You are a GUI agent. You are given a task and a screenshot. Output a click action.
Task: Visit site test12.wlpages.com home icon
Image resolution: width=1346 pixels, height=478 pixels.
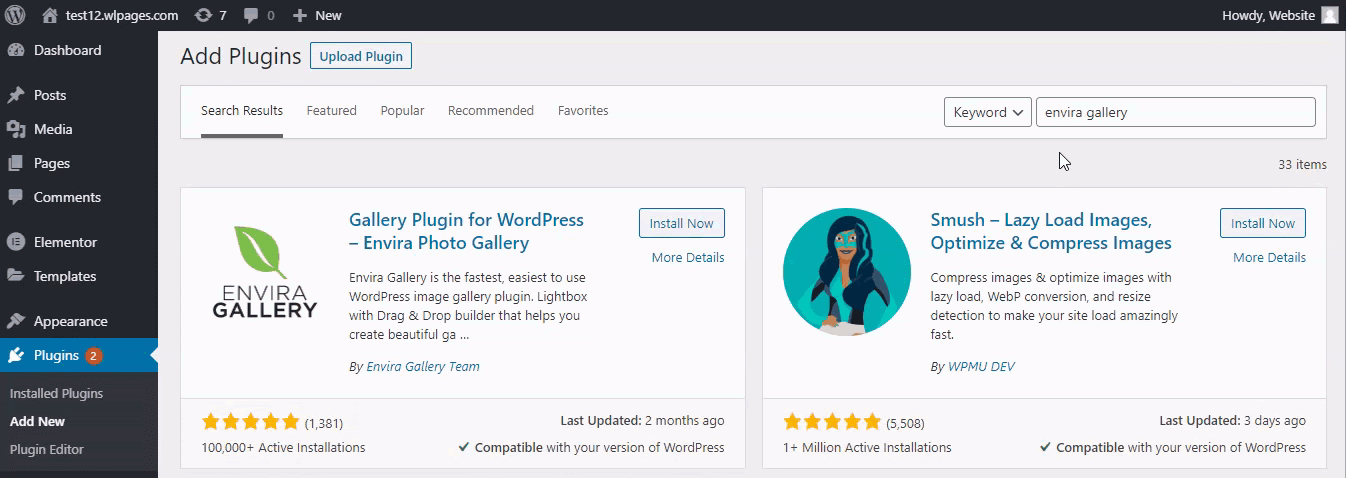click(x=50, y=15)
